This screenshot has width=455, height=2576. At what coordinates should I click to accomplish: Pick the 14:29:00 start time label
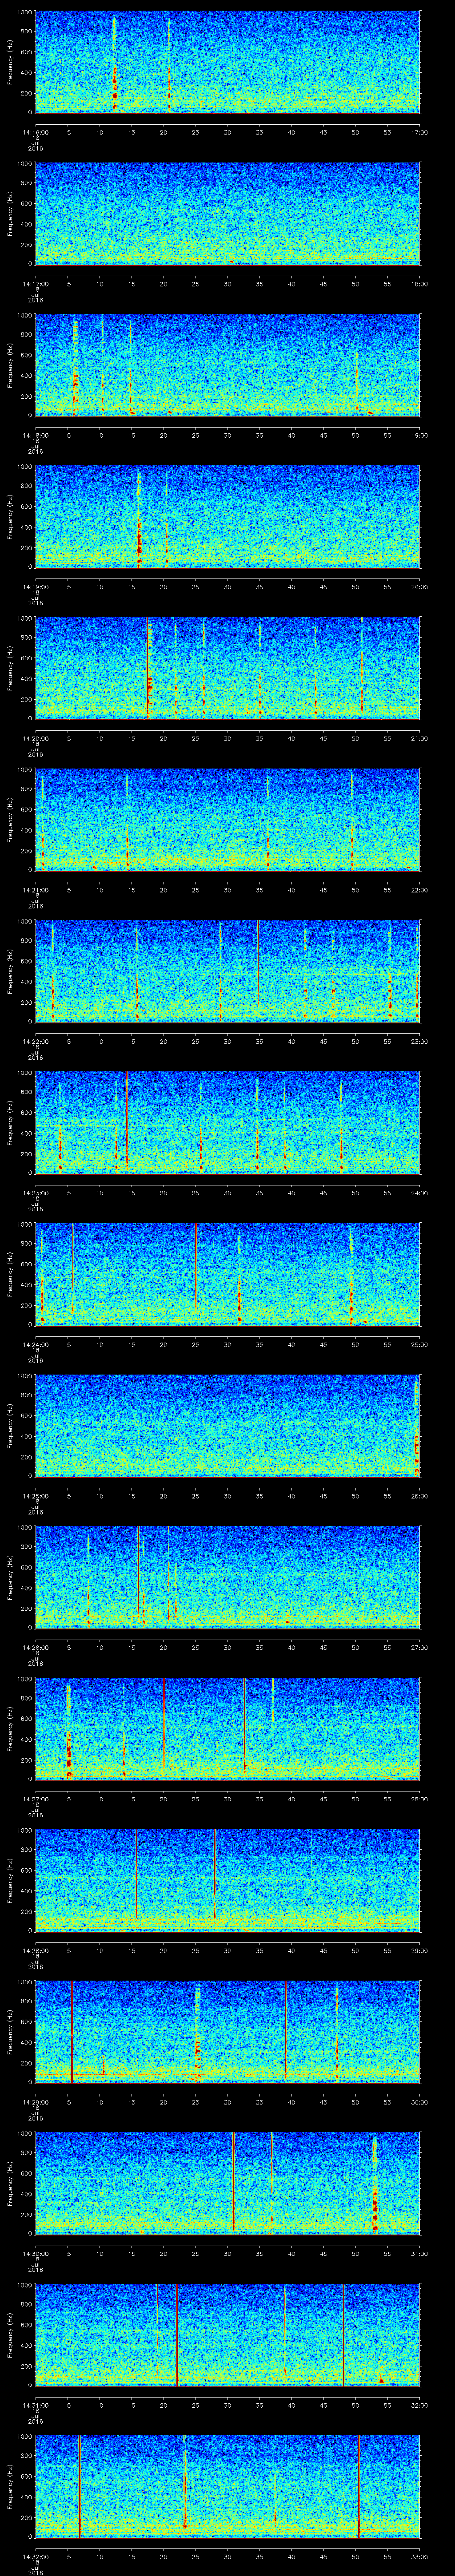35,2102
